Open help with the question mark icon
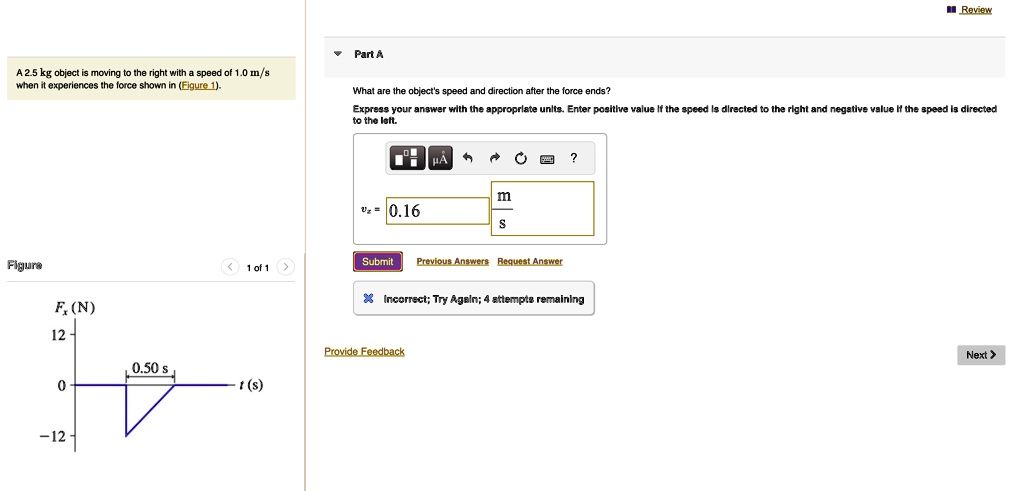The width and height of the screenshot is (1024, 491). click(573, 157)
